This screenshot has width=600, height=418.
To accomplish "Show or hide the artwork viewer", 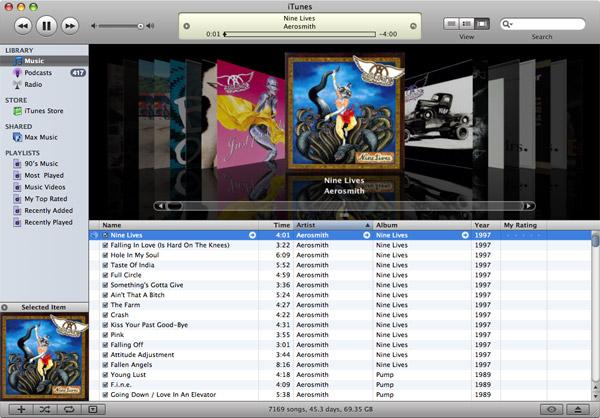I will point(93,409).
